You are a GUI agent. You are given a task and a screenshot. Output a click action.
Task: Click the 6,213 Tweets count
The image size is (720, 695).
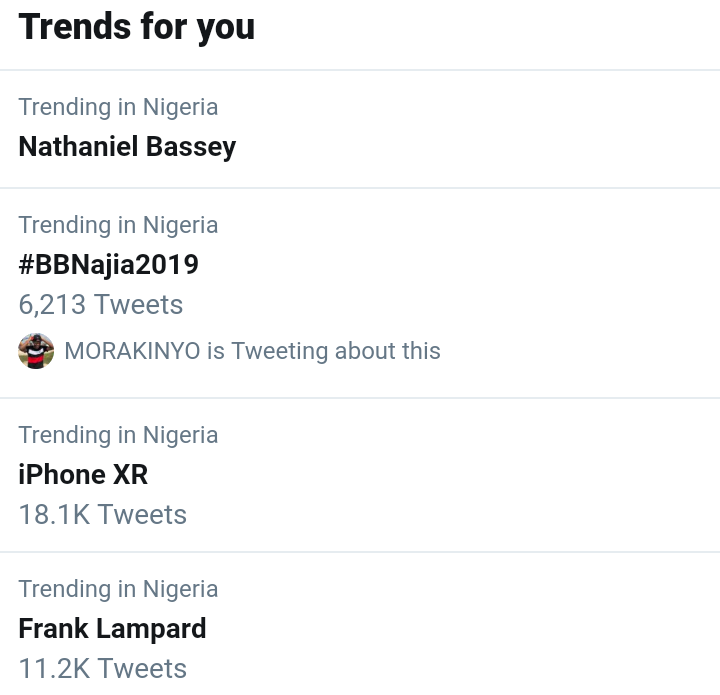[x=100, y=305]
